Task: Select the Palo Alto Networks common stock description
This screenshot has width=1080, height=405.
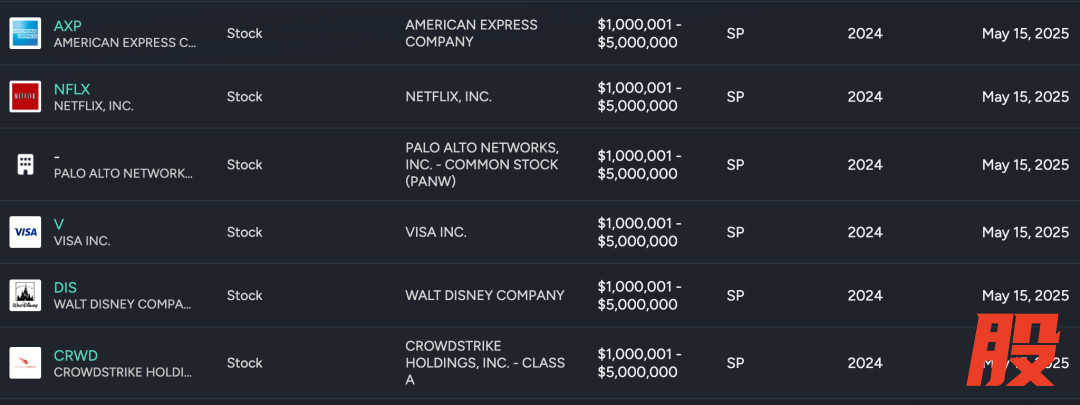Action: point(480,164)
